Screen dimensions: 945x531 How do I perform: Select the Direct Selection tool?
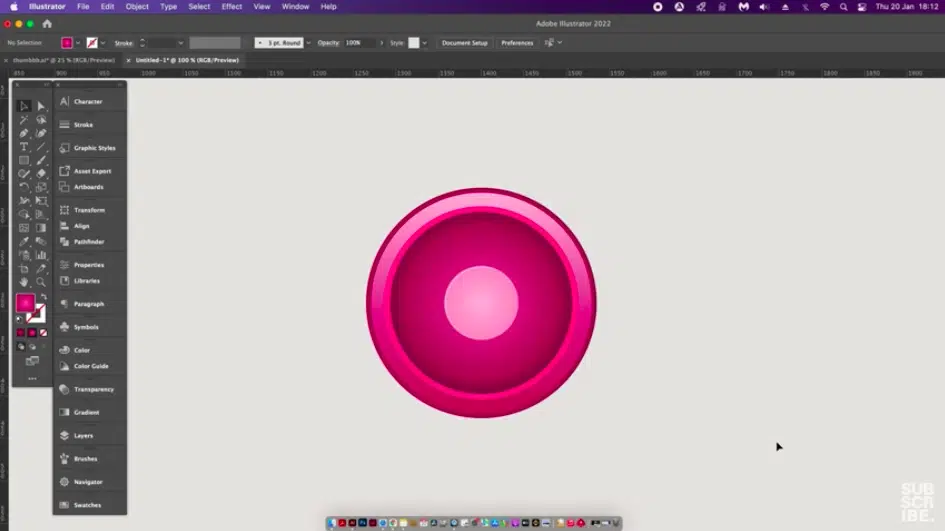tap(41, 106)
